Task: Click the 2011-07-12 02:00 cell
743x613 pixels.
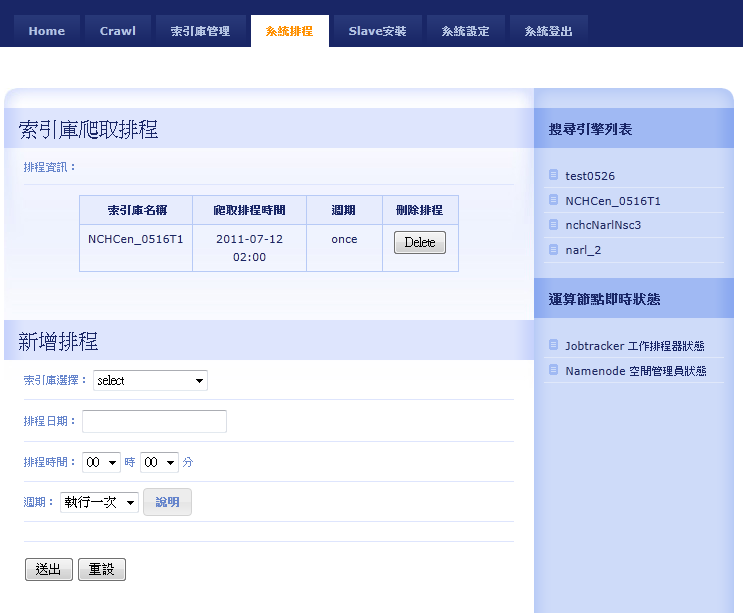Action: [x=250, y=248]
